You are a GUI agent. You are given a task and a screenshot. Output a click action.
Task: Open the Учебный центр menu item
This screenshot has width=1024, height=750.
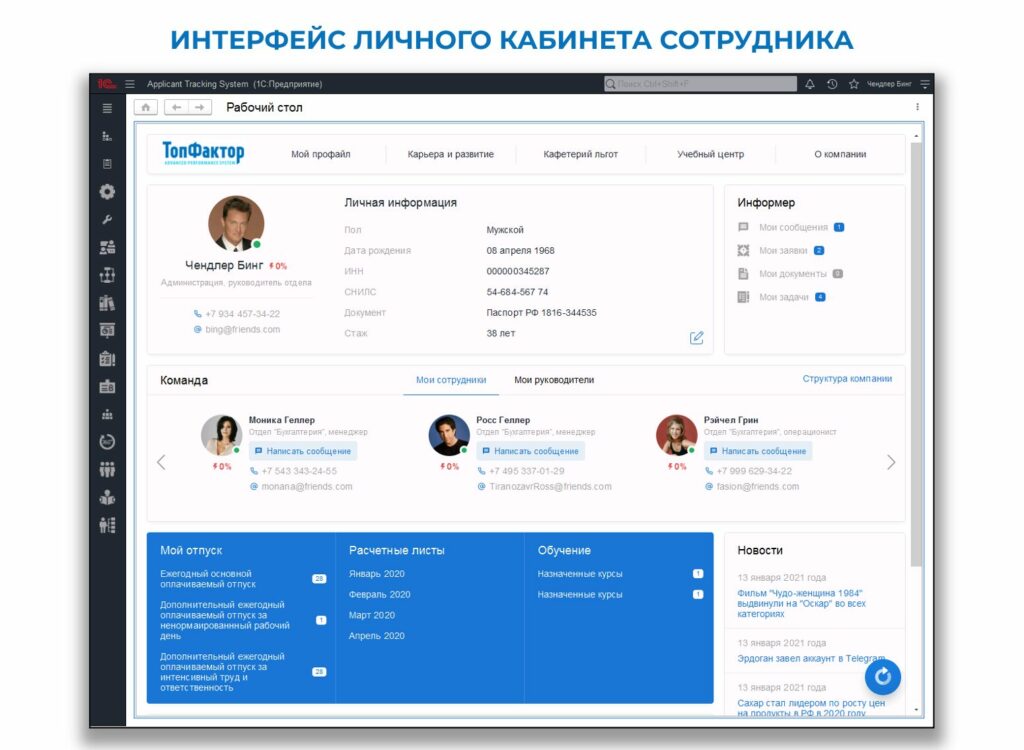tap(711, 154)
